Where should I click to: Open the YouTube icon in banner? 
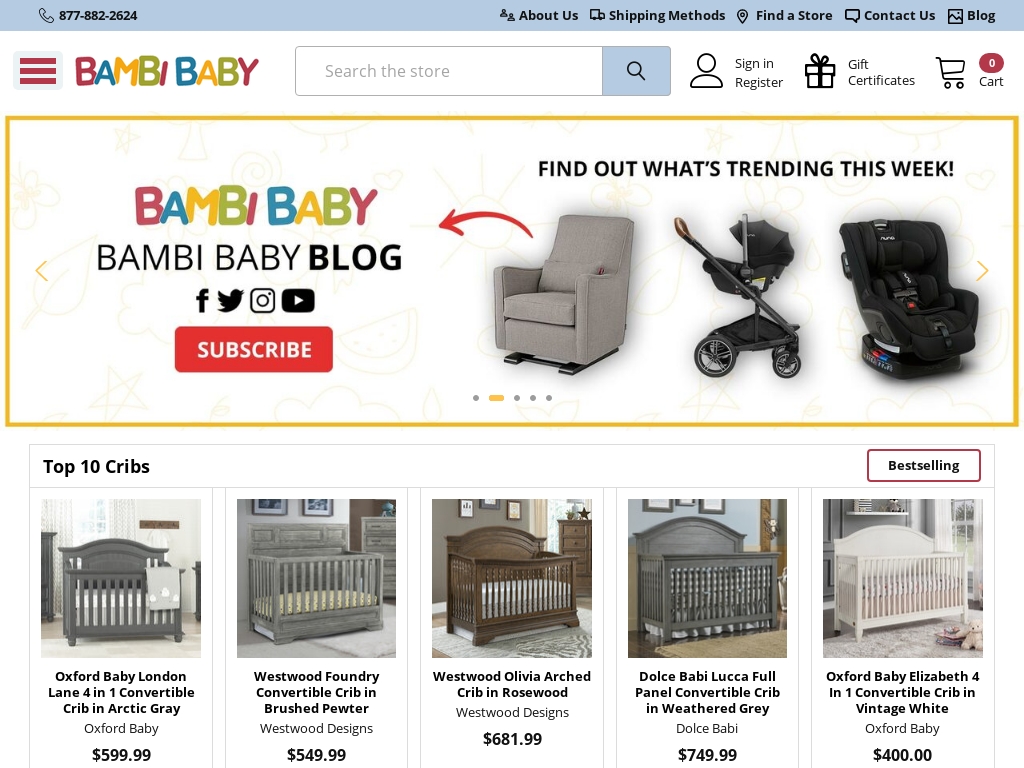point(298,300)
